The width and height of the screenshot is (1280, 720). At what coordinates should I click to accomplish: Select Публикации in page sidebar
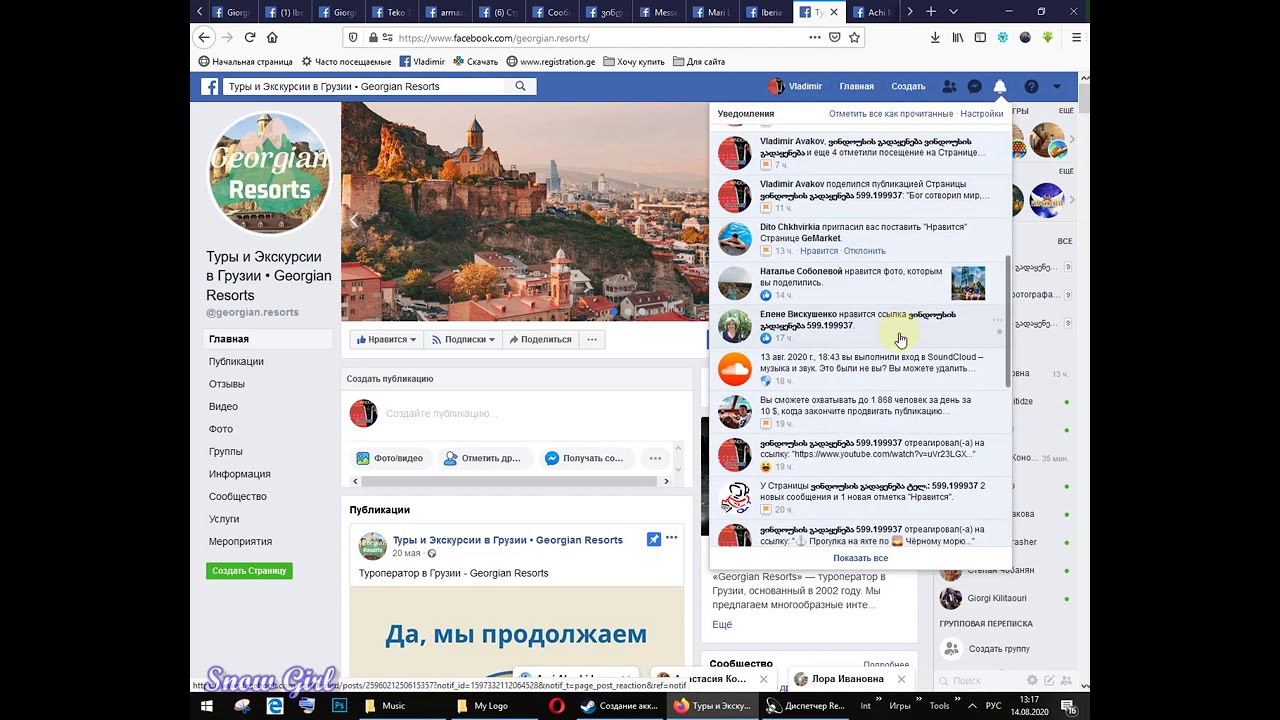(x=236, y=362)
